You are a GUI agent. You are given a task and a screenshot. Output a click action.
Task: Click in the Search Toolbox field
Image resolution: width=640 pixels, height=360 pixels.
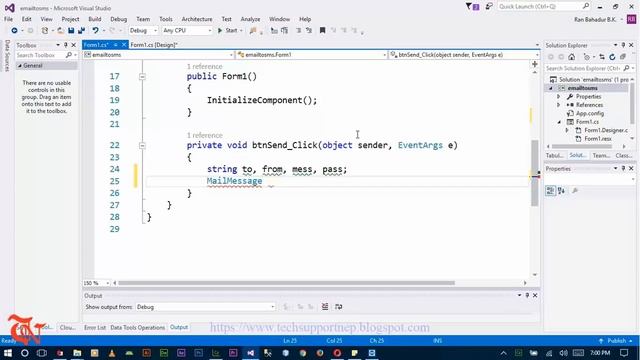[41, 55]
